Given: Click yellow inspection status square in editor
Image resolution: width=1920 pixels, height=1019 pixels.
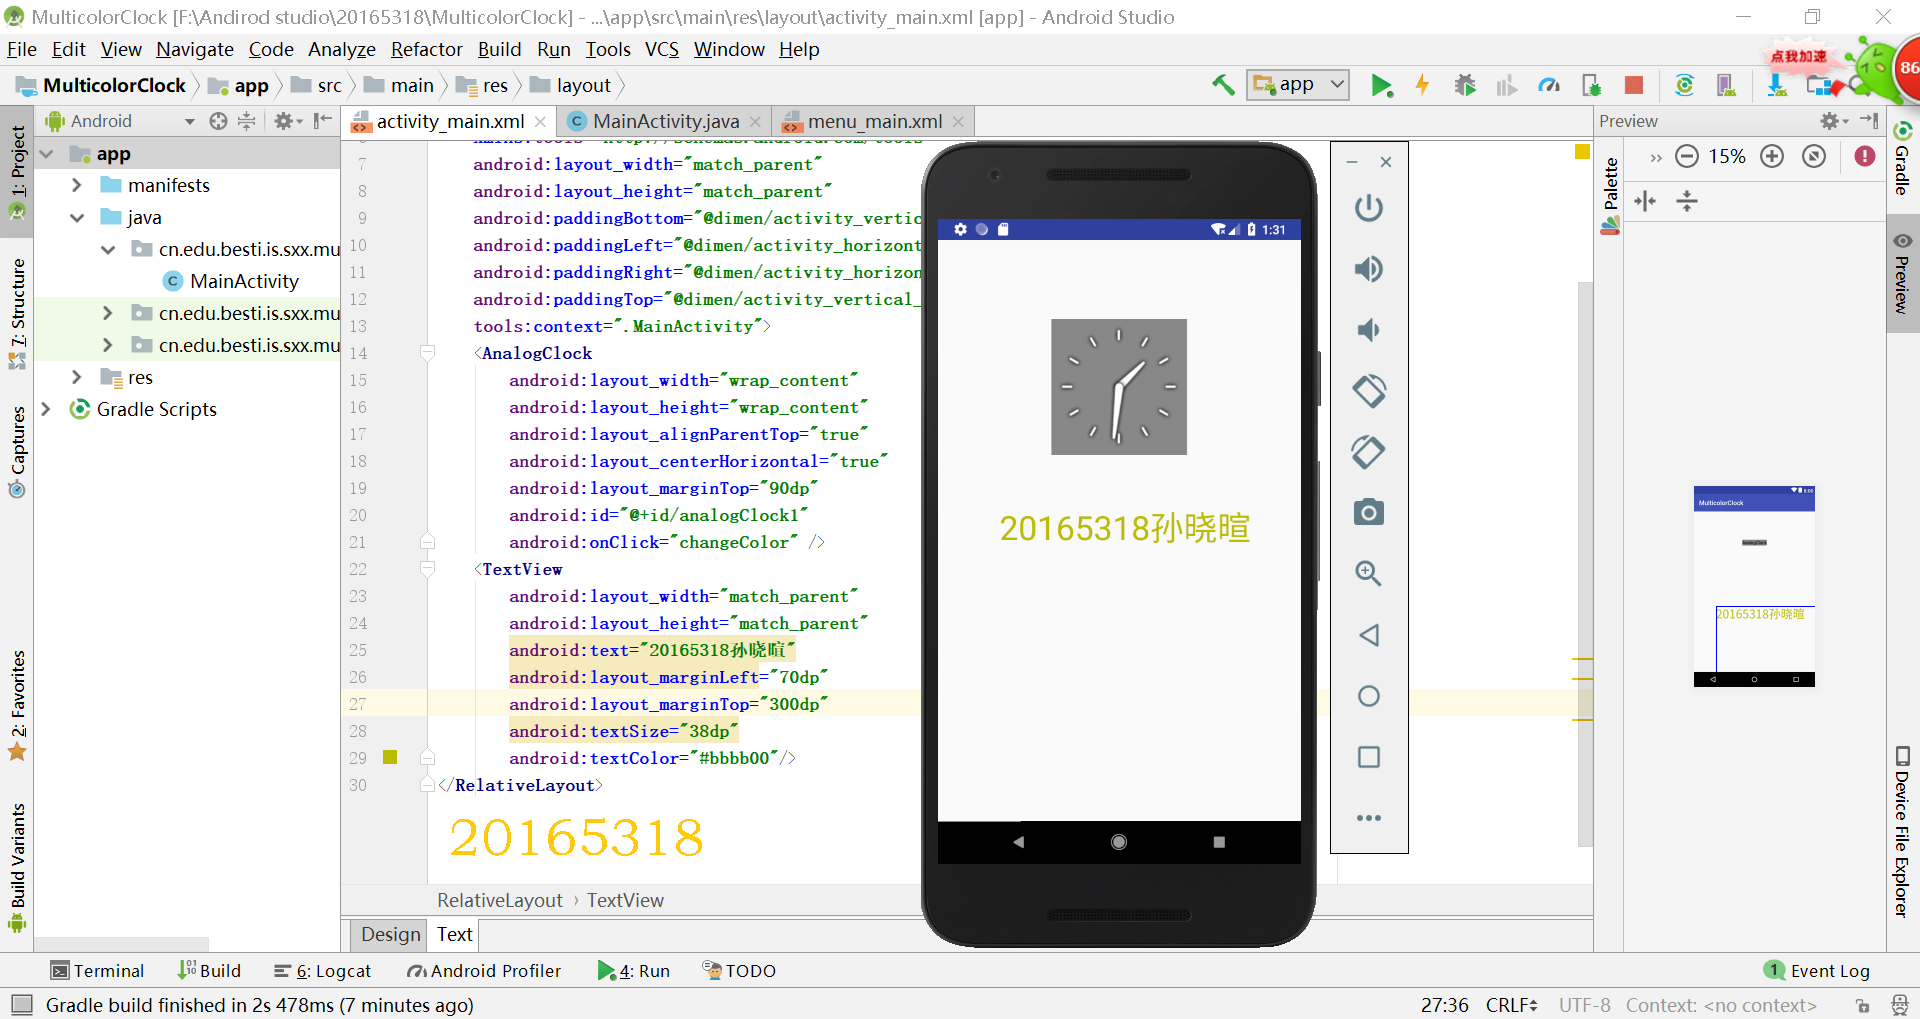Looking at the screenshot, I should [1582, 151].
